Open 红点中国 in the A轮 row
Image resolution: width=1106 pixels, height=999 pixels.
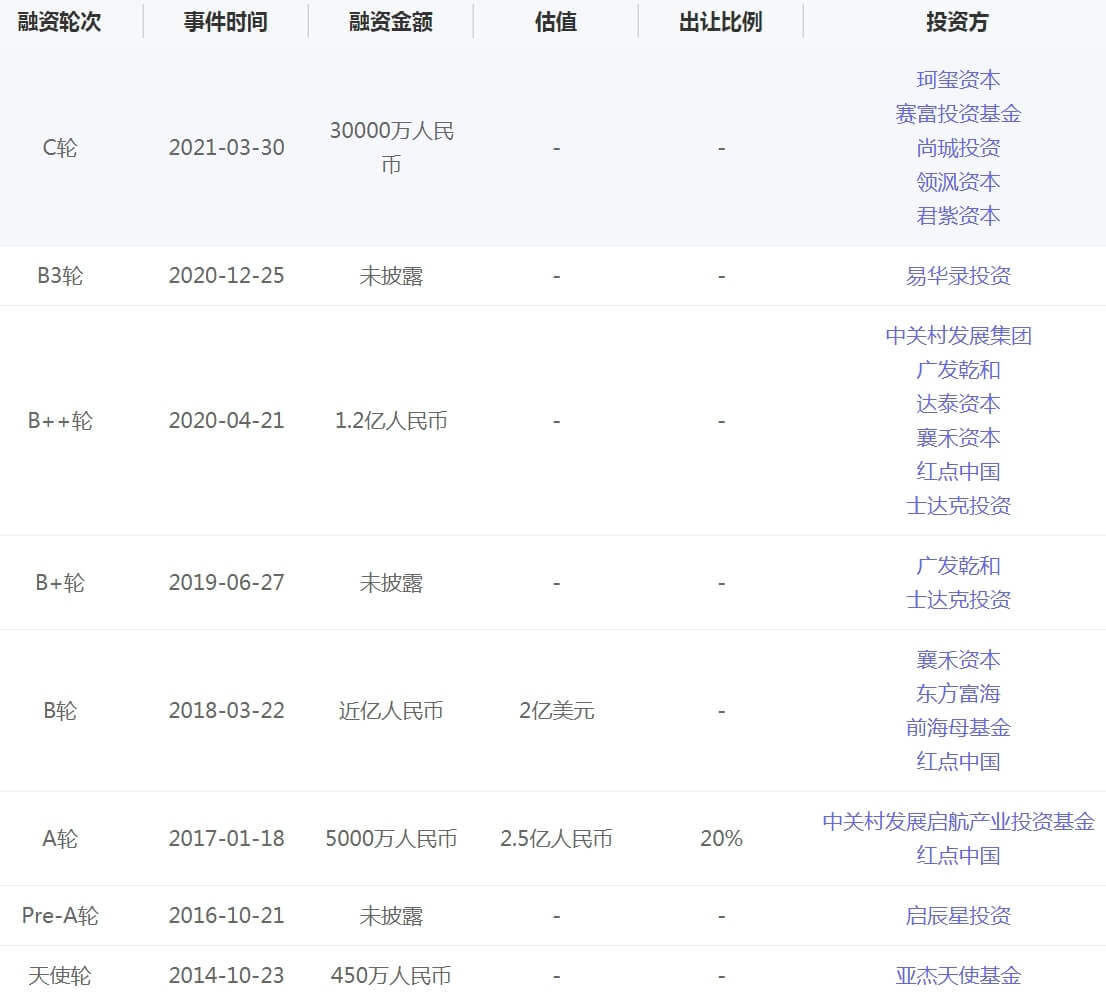pos(958,856)
